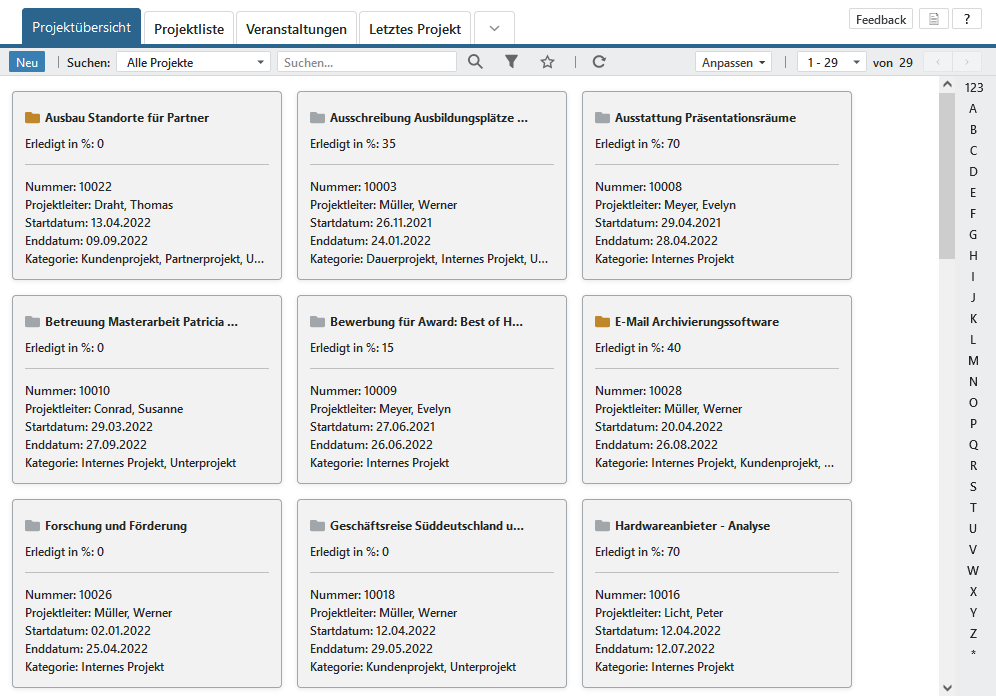996x696 pixels.
Task: Go to the next page arrow
Action: tap(966, 62)
